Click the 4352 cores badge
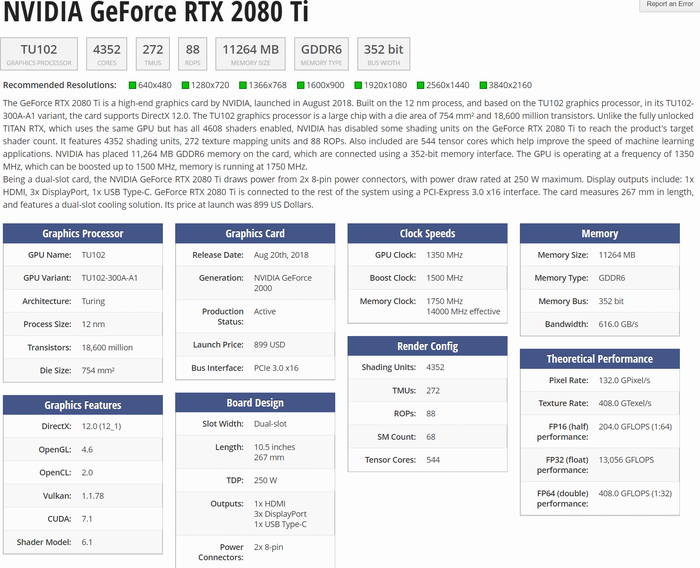 pyautogui.click(x=107, y=54)
